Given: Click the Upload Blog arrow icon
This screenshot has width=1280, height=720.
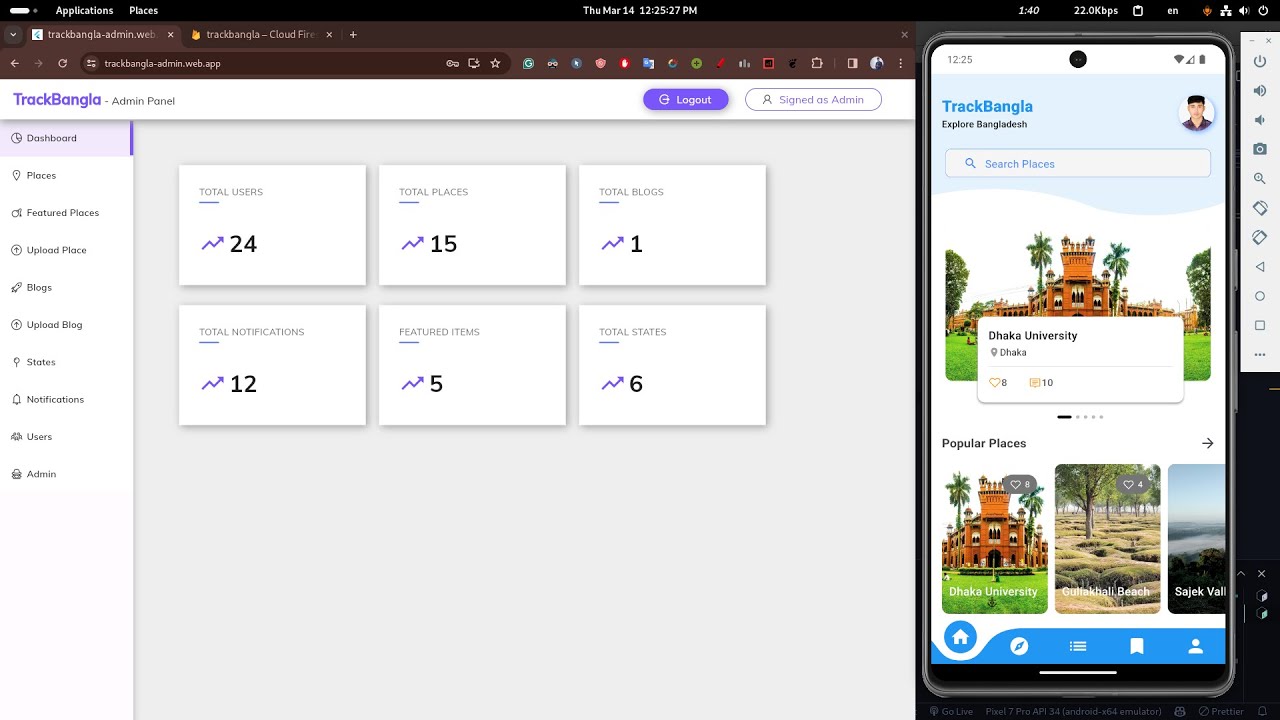Looking at the screenshot, I should [17, 325].
